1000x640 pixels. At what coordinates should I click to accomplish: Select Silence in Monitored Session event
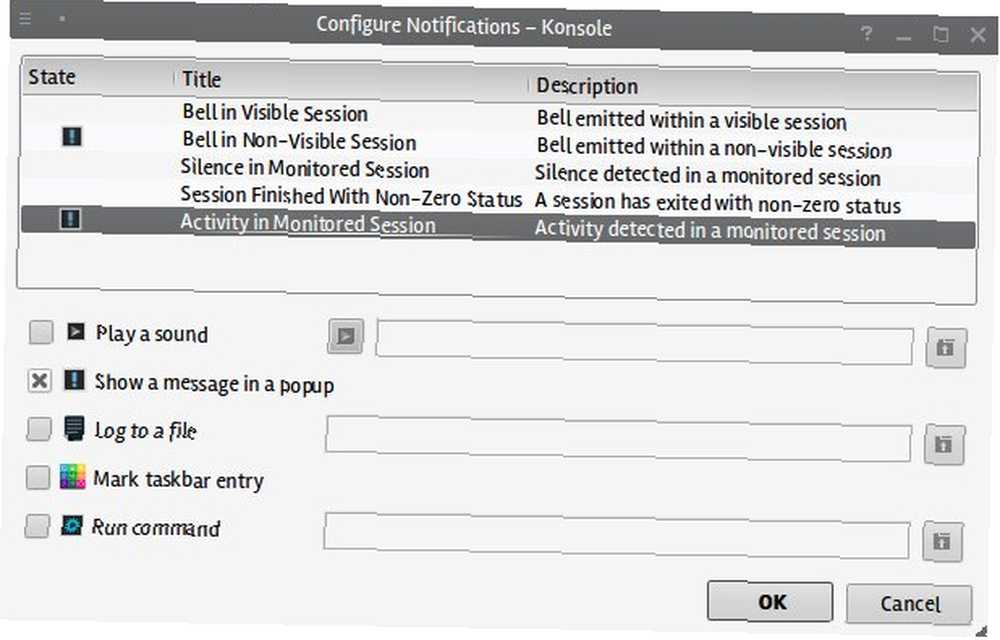click(x=499, y=171)
